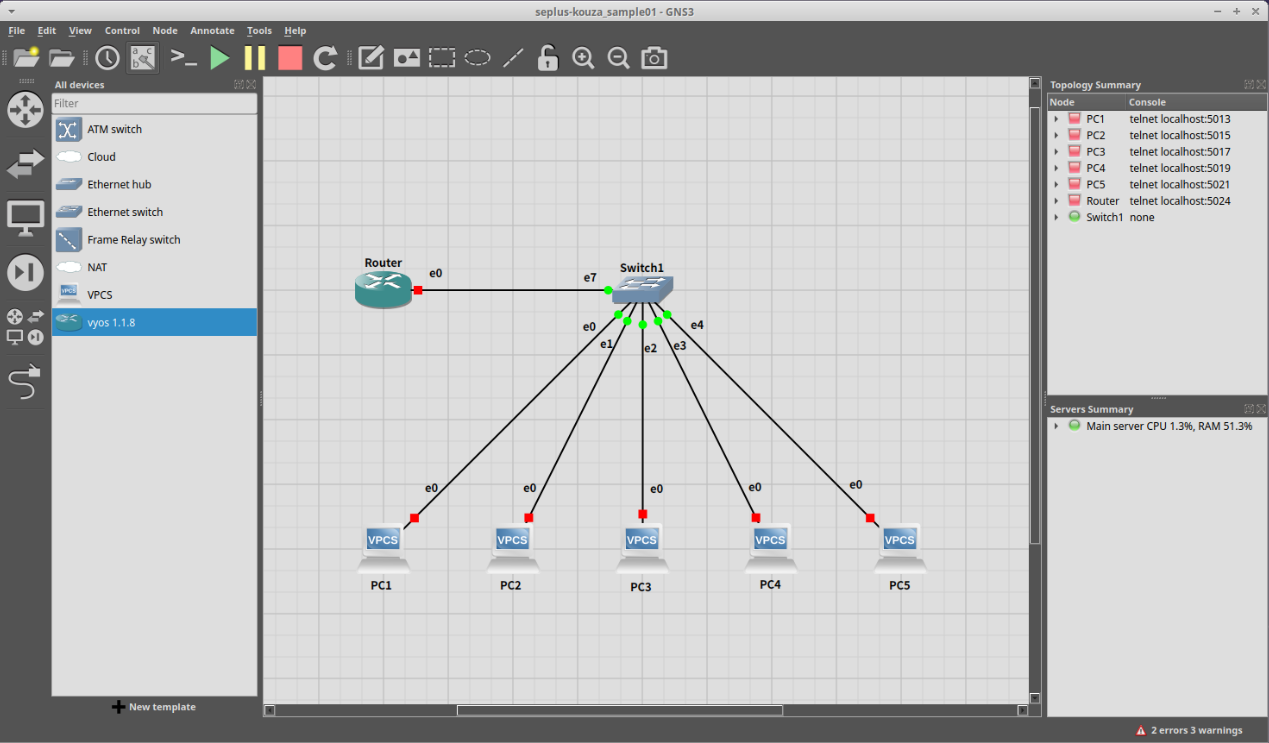Stop all nodes with red square button
Image resolution: width=1269 pixels, height=743 pixels.
[290, 58]
